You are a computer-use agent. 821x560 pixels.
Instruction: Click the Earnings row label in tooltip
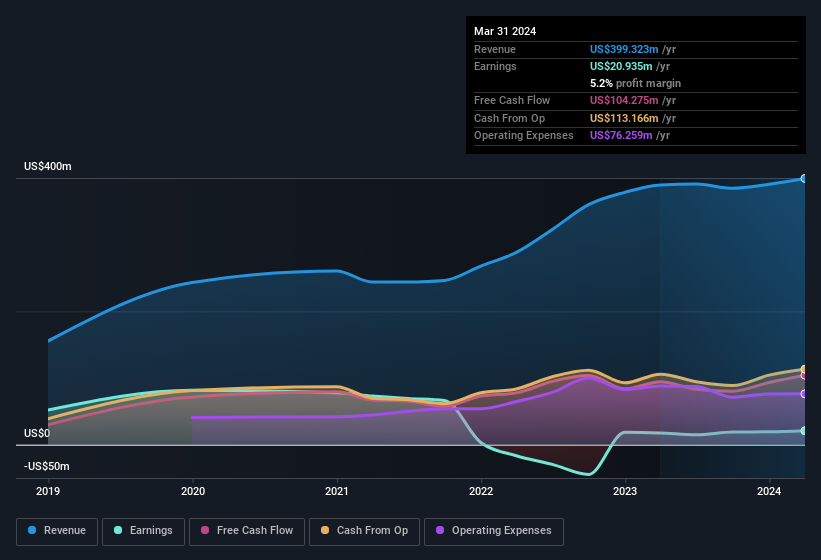pos(495,66)
